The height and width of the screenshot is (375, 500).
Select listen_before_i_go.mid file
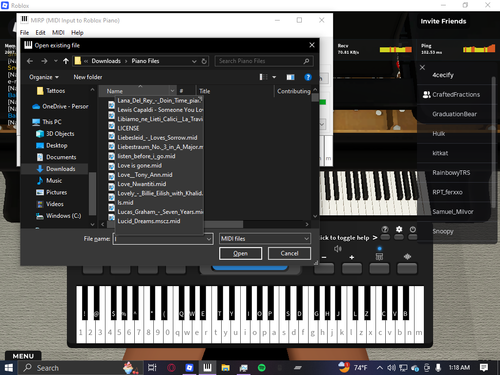pyautogui.click(x=146, y=156)
